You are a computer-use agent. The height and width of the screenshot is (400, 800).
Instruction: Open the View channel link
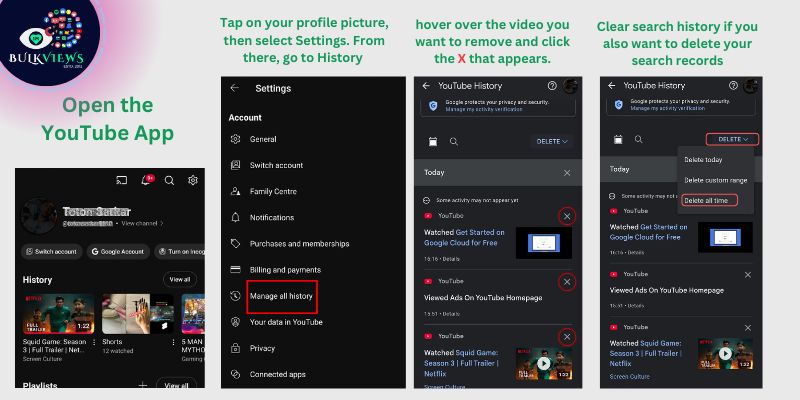tap(142, 223)
